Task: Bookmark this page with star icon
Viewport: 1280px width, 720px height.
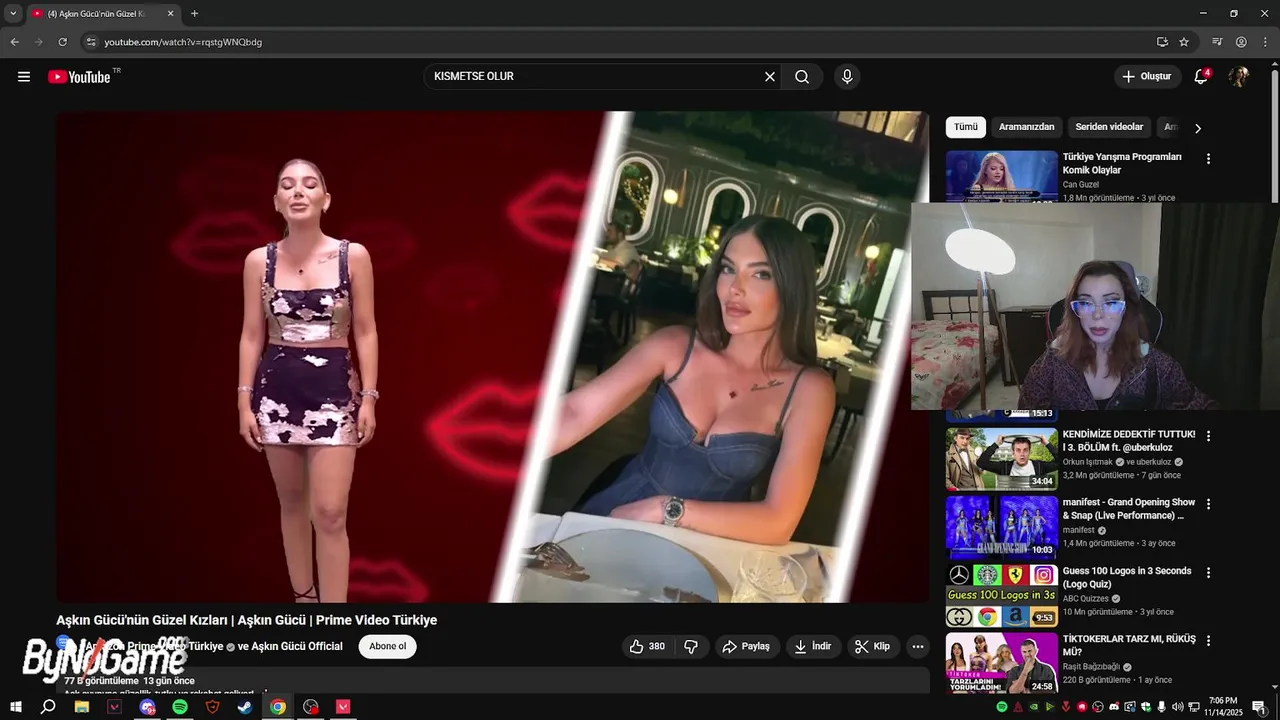Action: coord(1184,42)
